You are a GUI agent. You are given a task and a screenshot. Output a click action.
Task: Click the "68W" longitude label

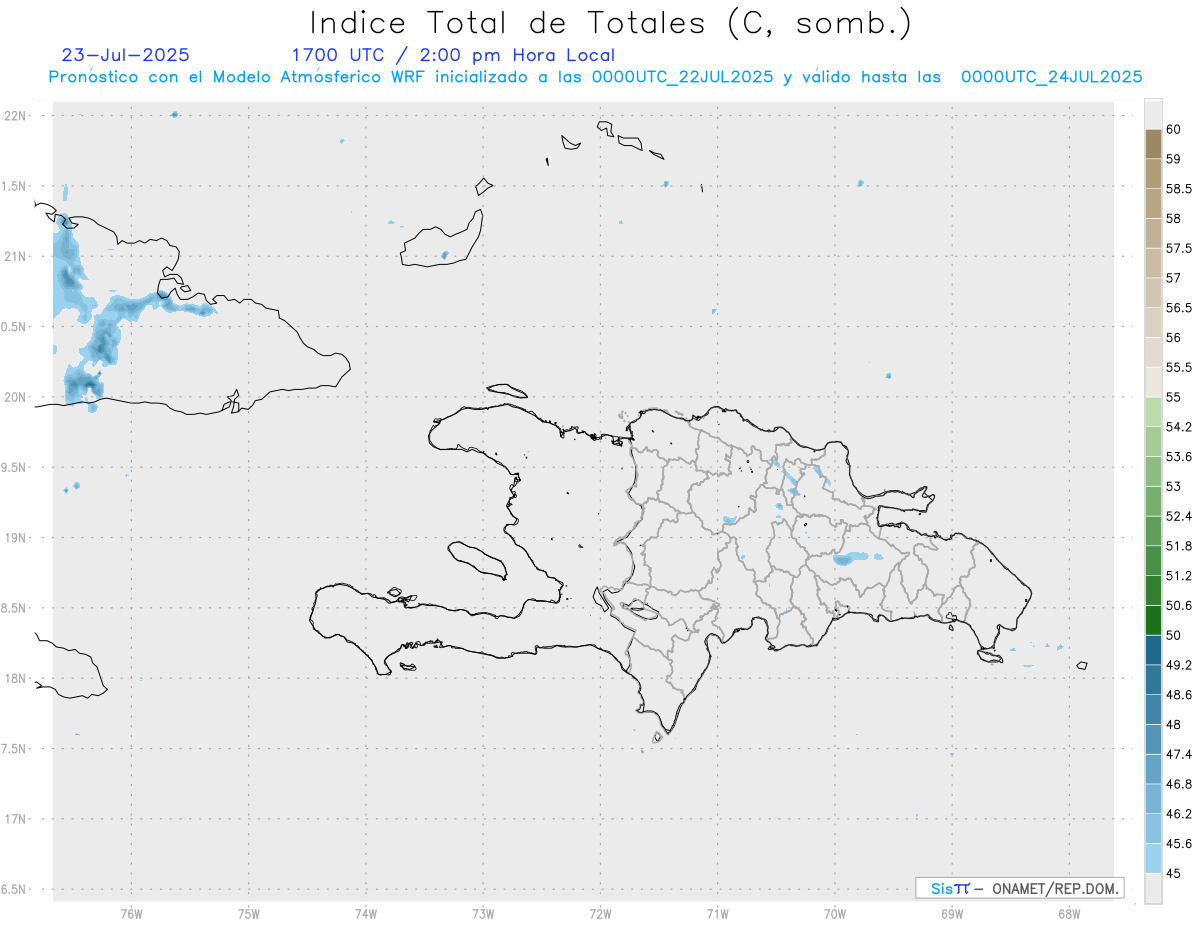click(x=1069, y=914)
